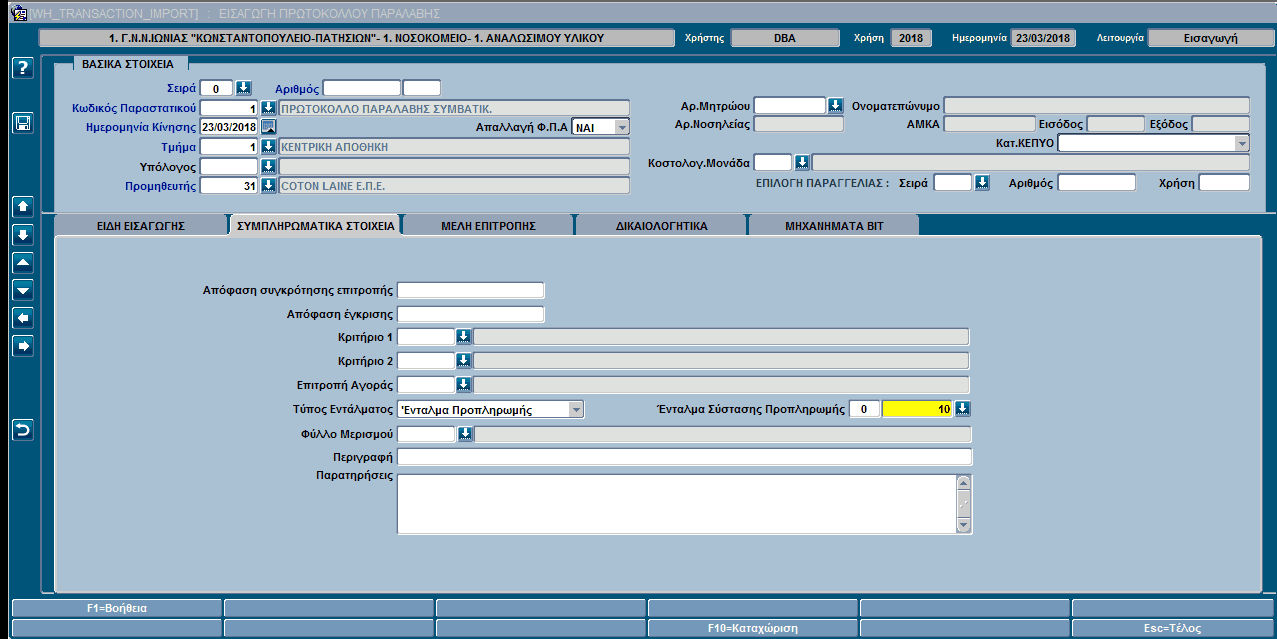The width and height of the screenshot is (1277, 639).
Task: Click the help question mark icon
Action: pos(23,68)
